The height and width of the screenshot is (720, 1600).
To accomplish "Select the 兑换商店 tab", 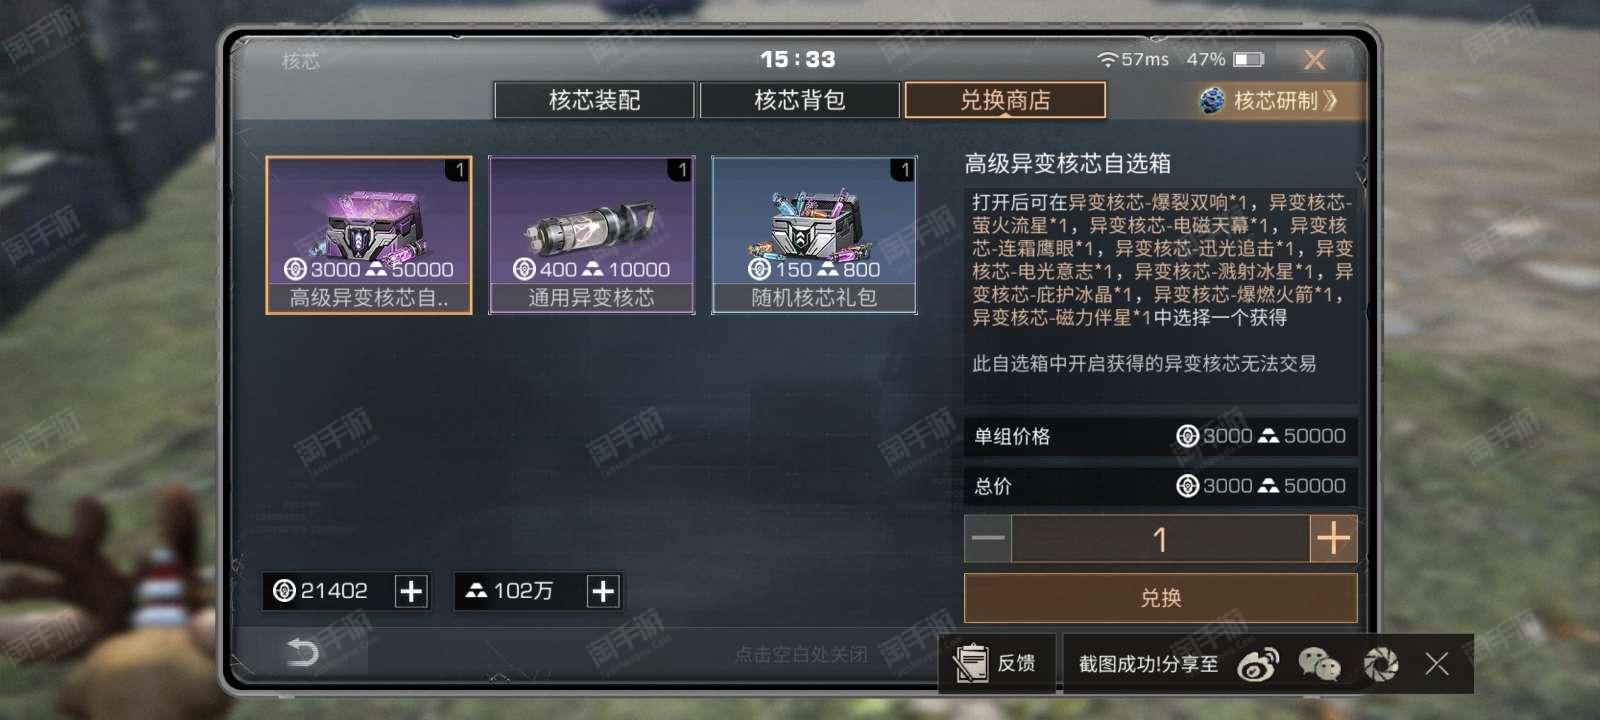I will coord(1005,100).
